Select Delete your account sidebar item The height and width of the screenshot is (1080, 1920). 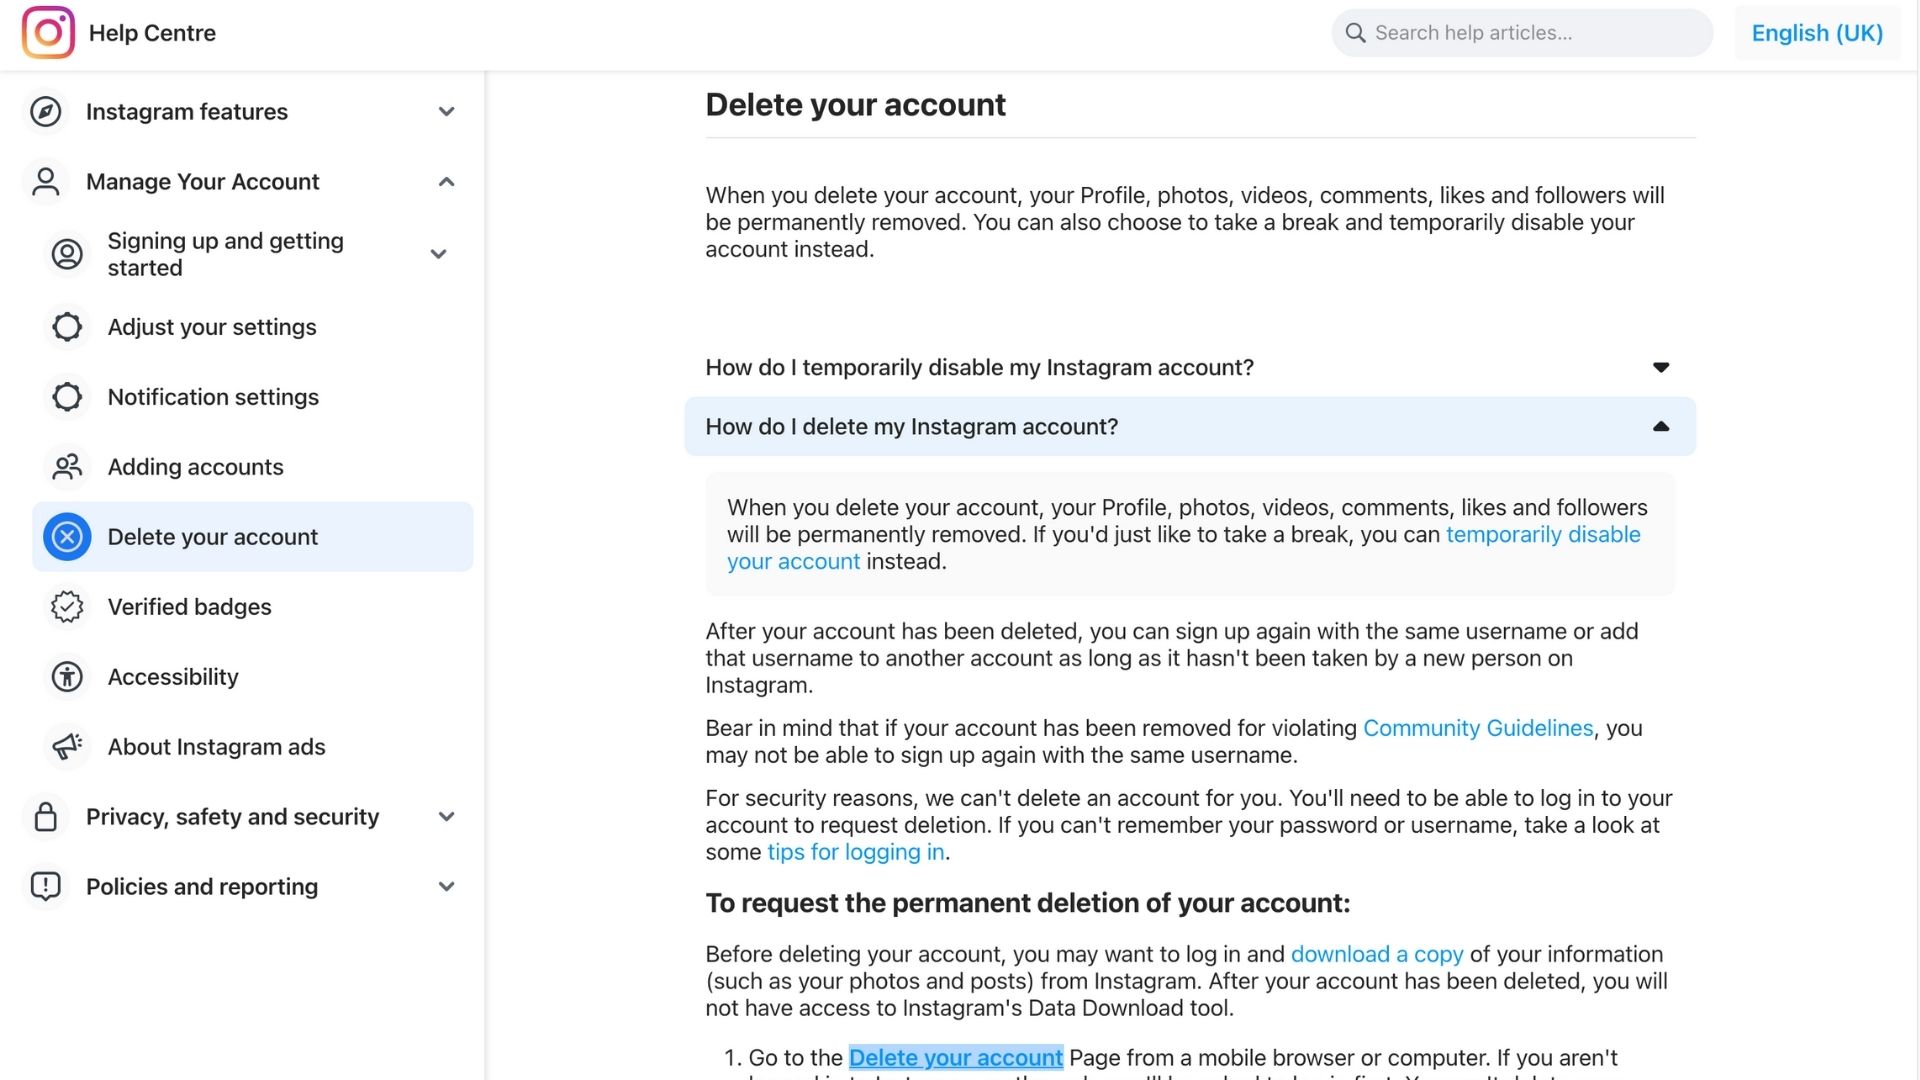[x=253, y=537]
